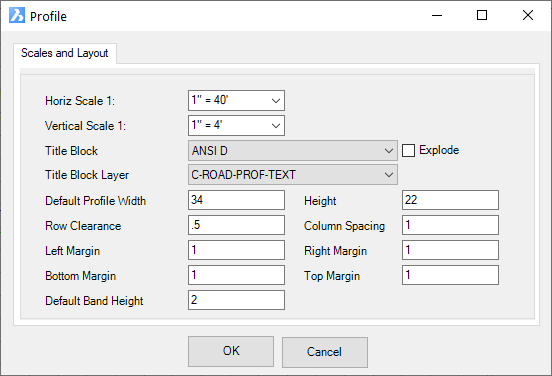Viewport: 552px width, 376px height.
Task: Enable the Explode checkbox
Action: click(x=408, y=150)
